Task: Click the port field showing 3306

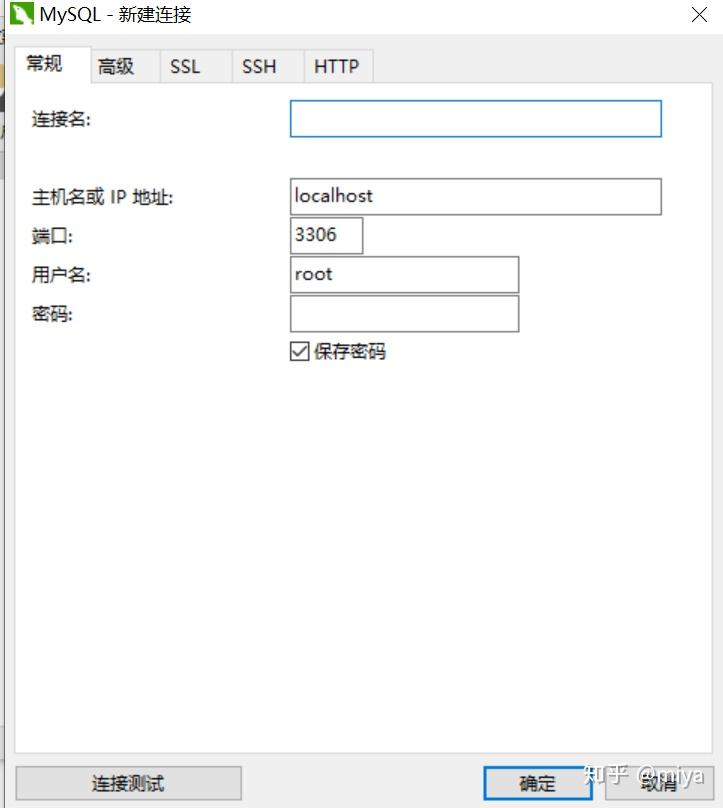Action: pyautogui.click(x=326, y=235)
